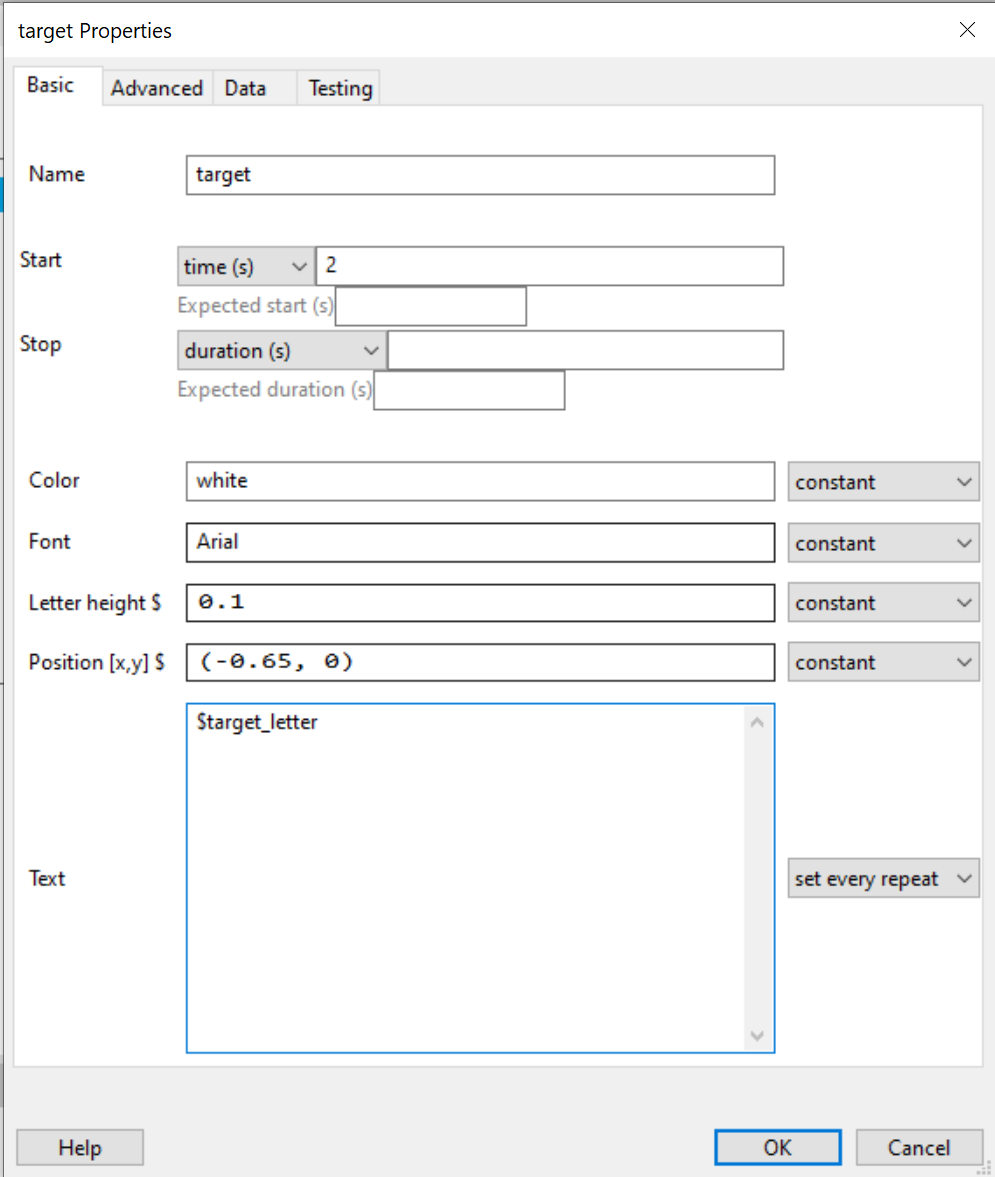Open the Color update dropdown
The width and height of the screenshot is (995, 1177).
point(883,482)
